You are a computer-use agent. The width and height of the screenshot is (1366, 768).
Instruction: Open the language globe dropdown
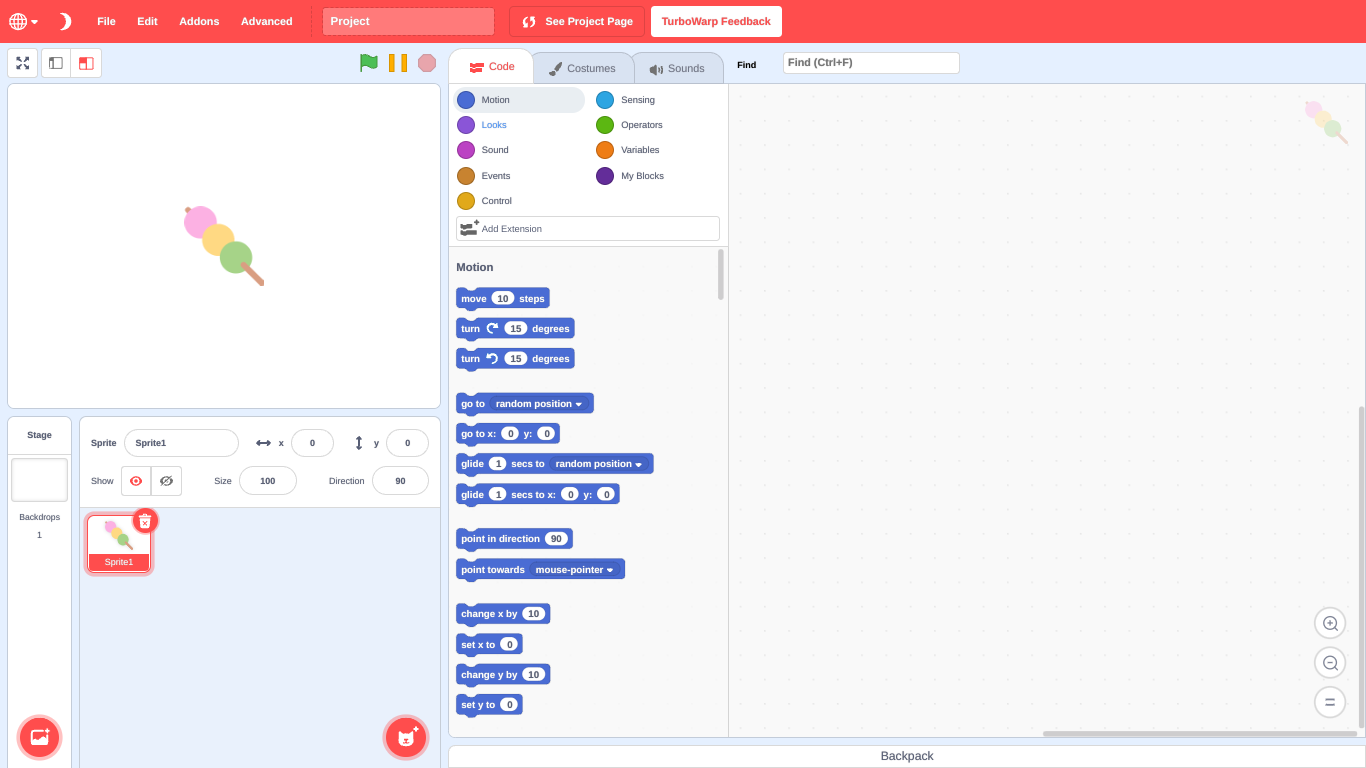[x=23, y=21]
